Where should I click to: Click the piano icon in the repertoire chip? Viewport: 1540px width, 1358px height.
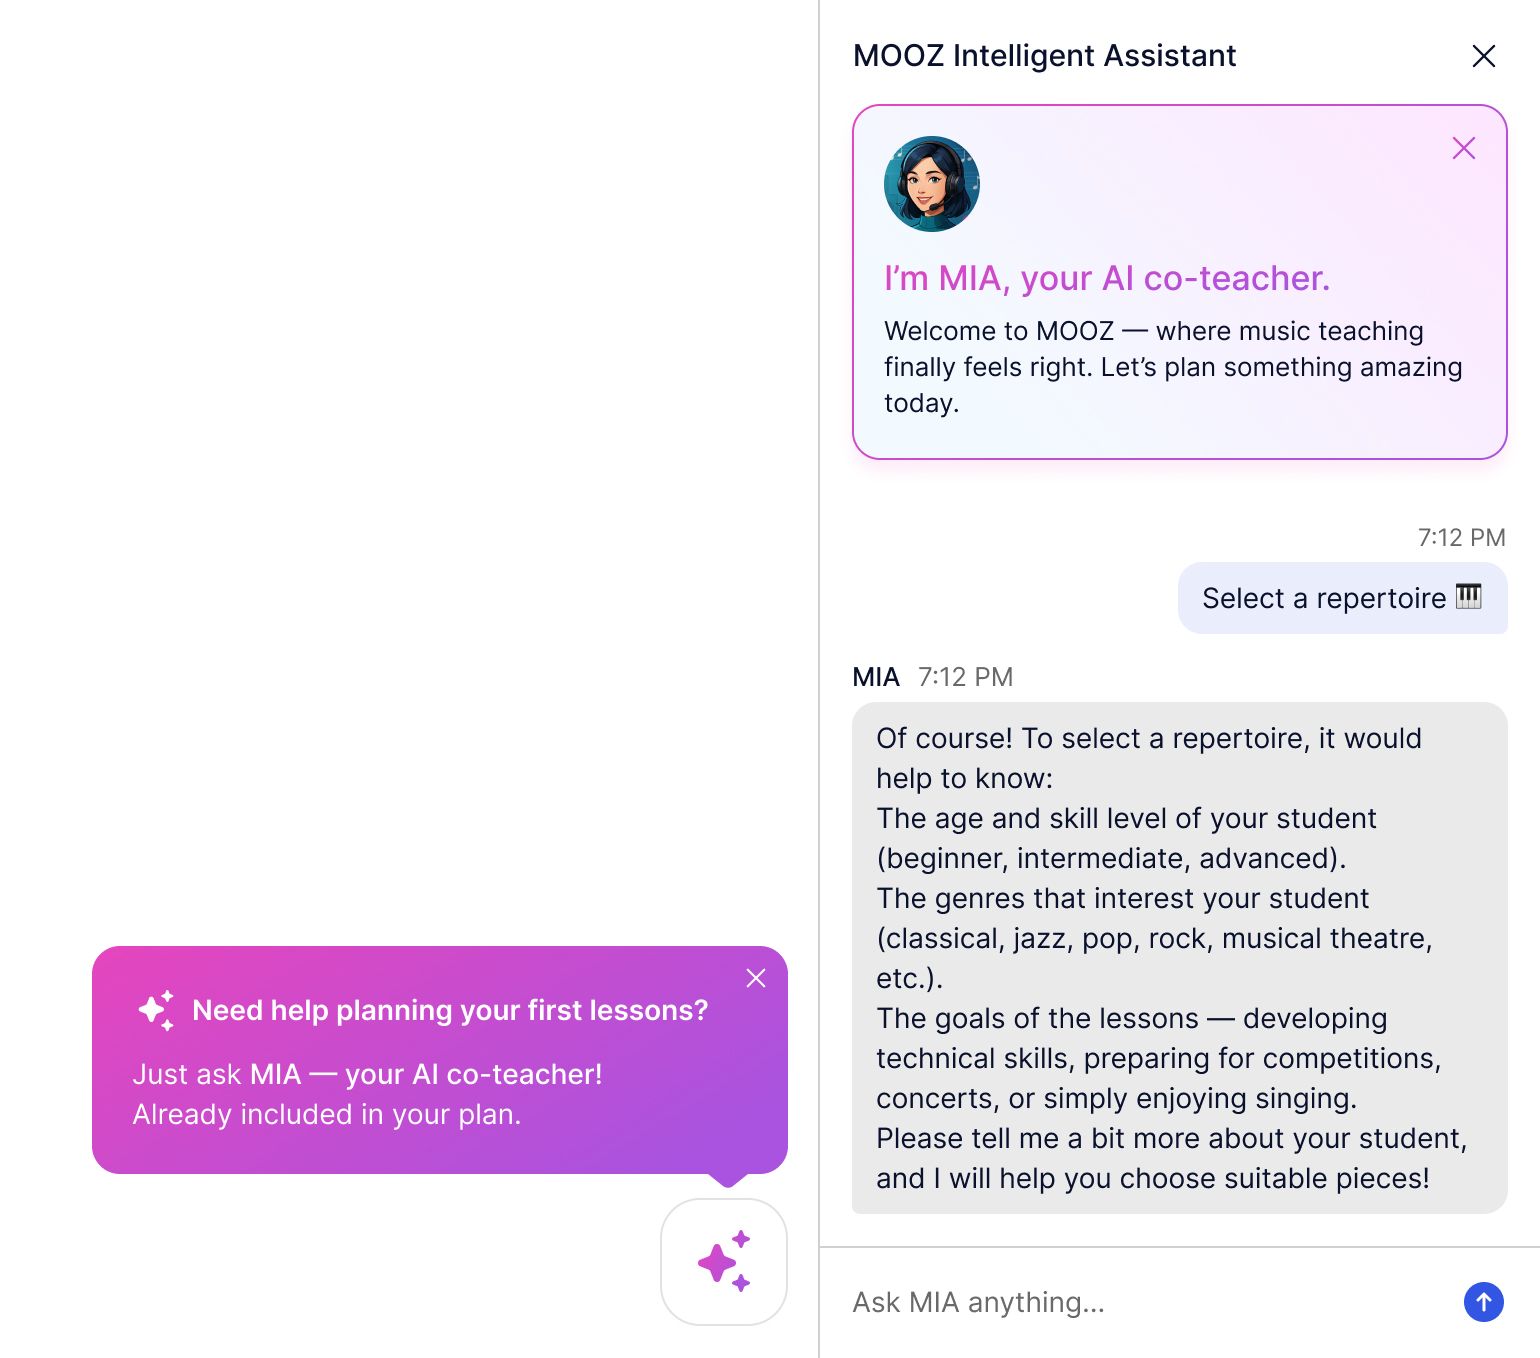point(1469,597)
